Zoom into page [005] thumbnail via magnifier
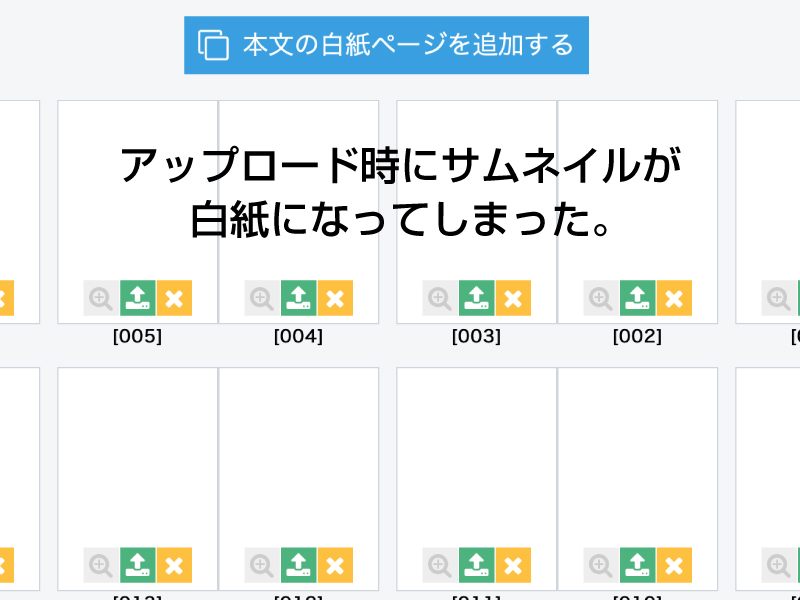The height and width of the screenshot is (600, 800). 102,298
